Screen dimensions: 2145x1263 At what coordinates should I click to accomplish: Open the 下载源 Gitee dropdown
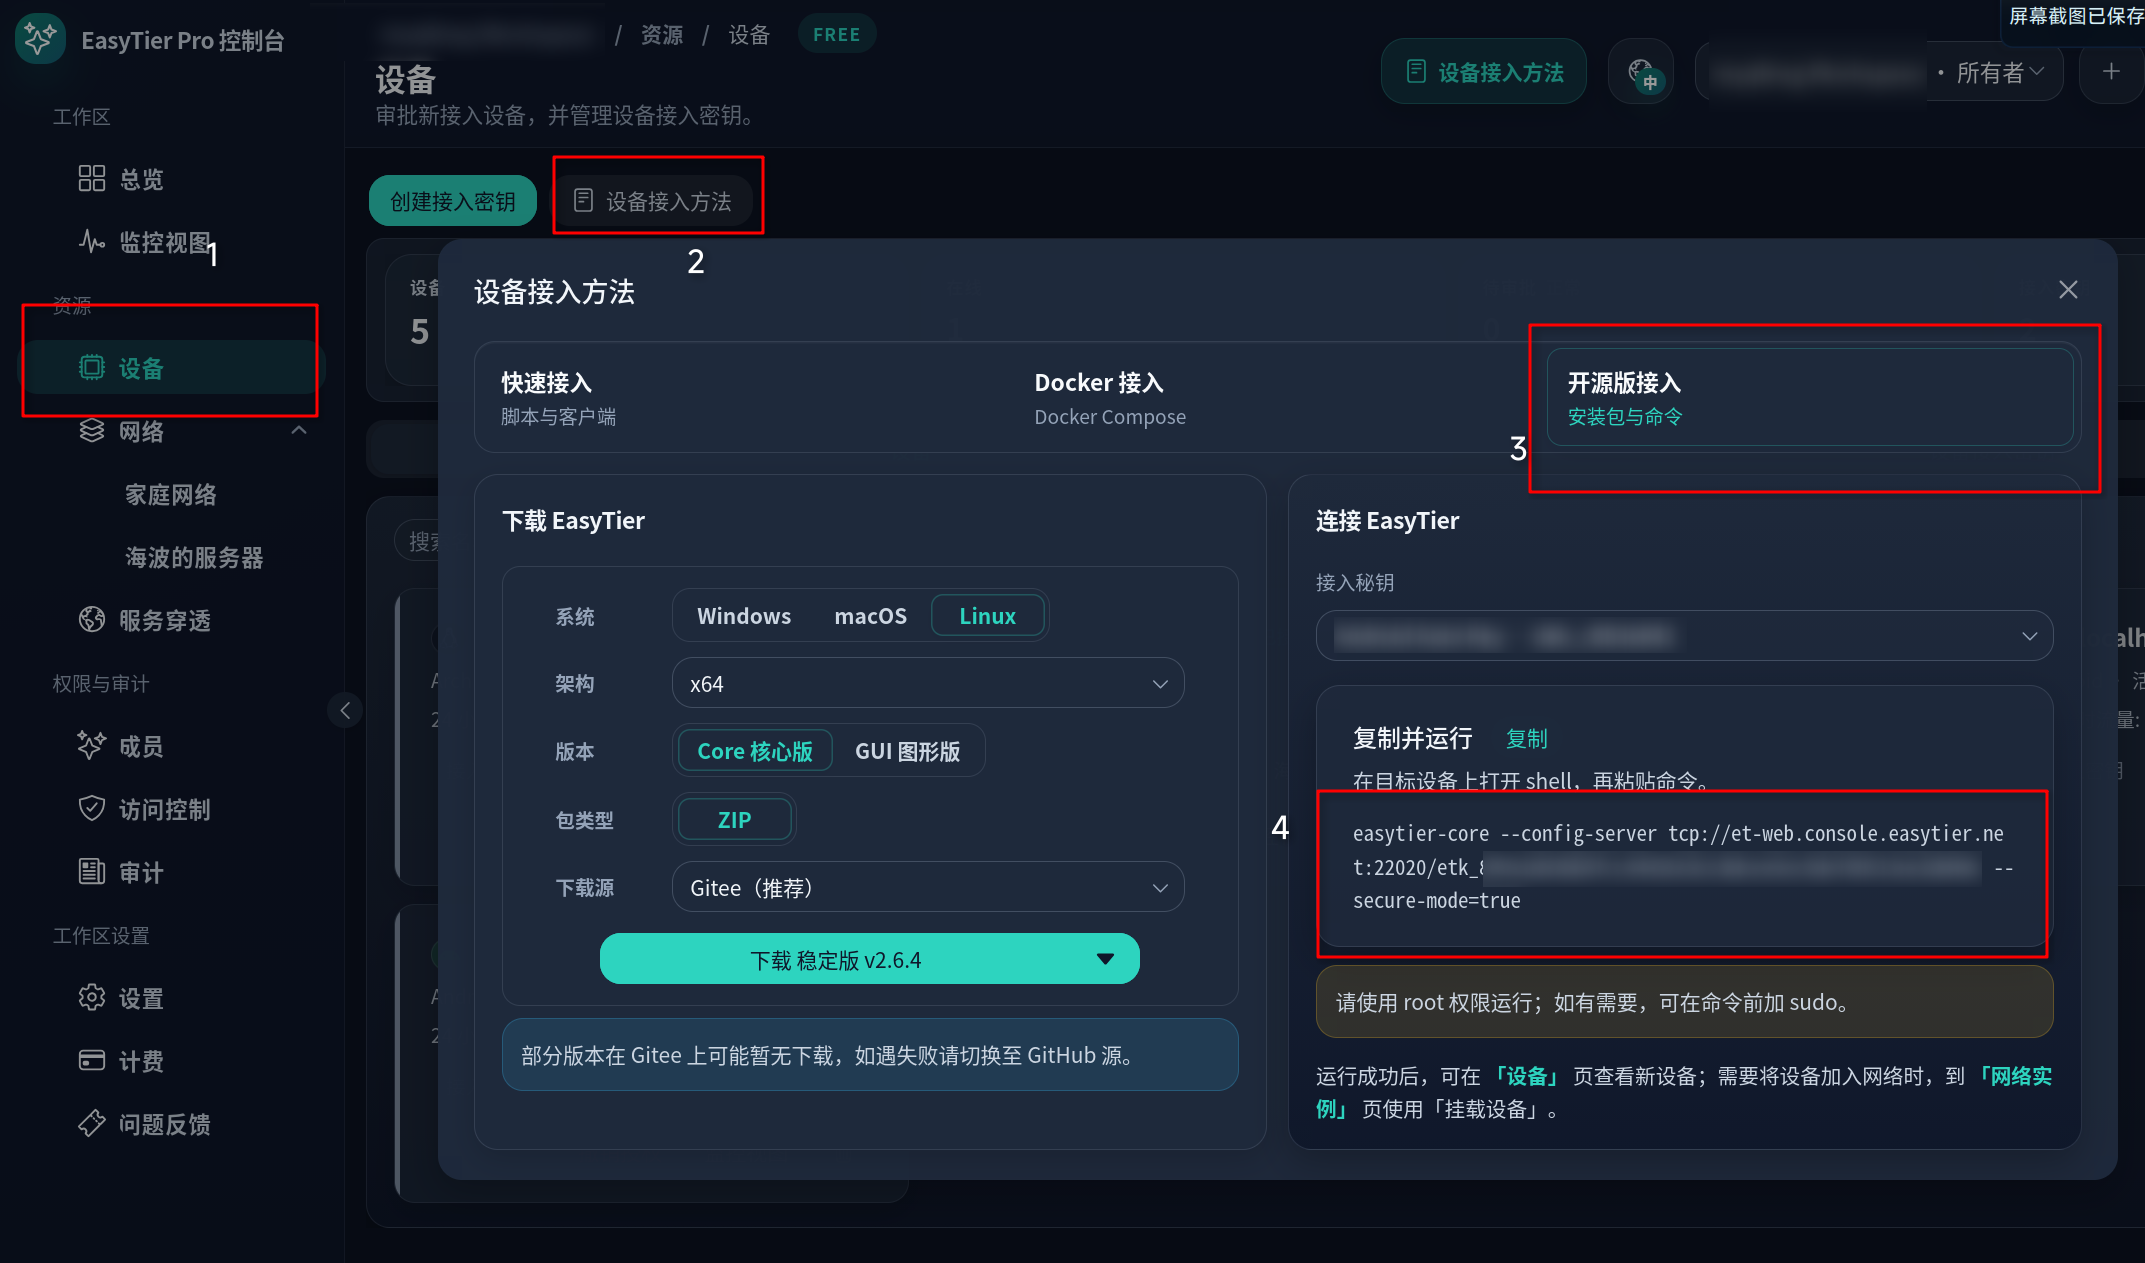tap(928, 888)
